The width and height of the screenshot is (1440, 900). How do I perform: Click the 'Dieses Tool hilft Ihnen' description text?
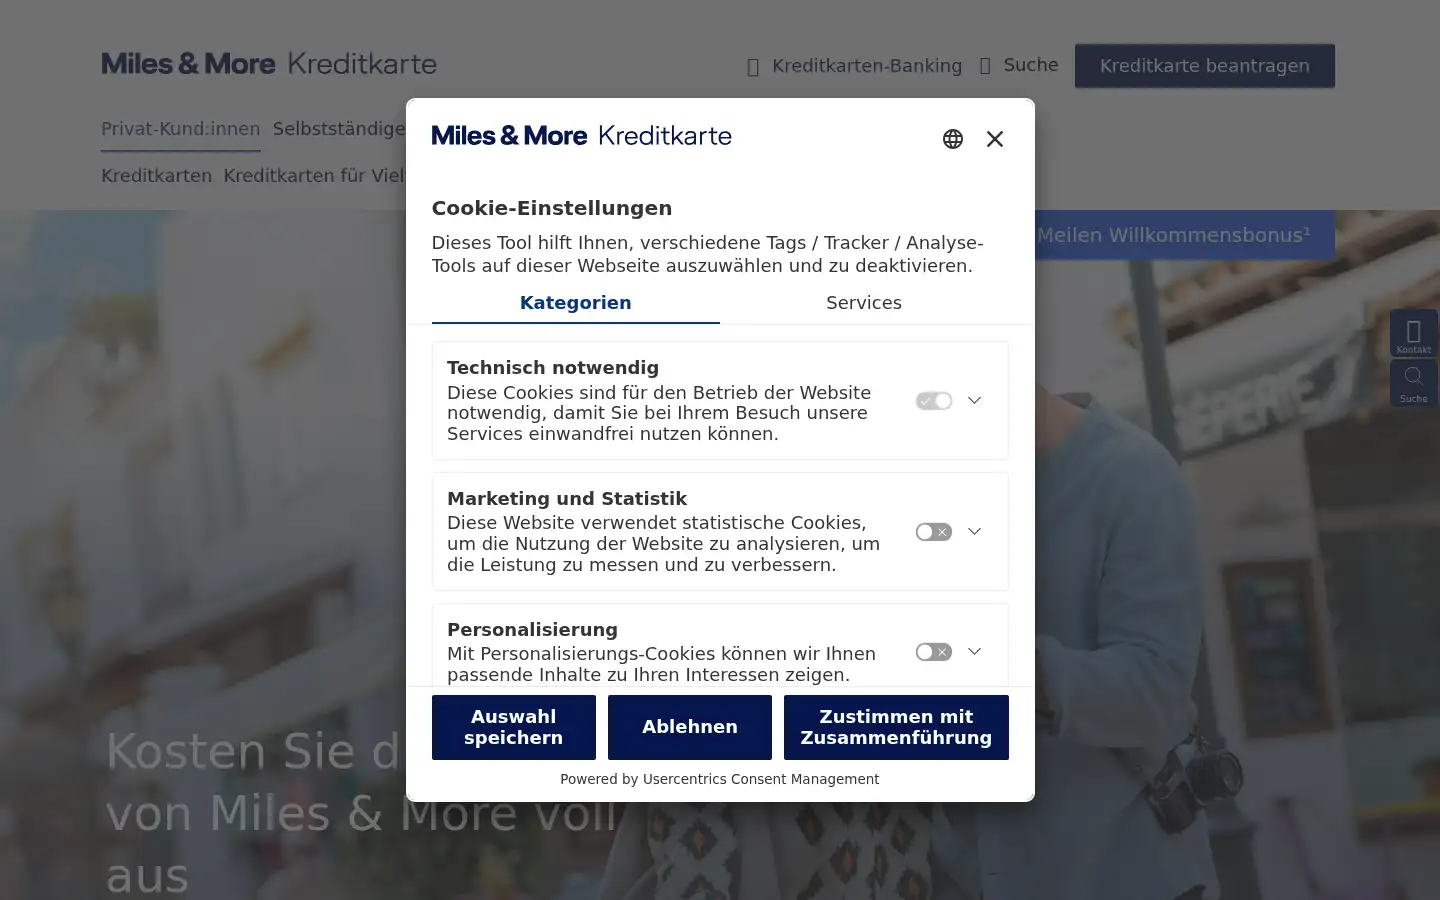click(x=707, y=254)
